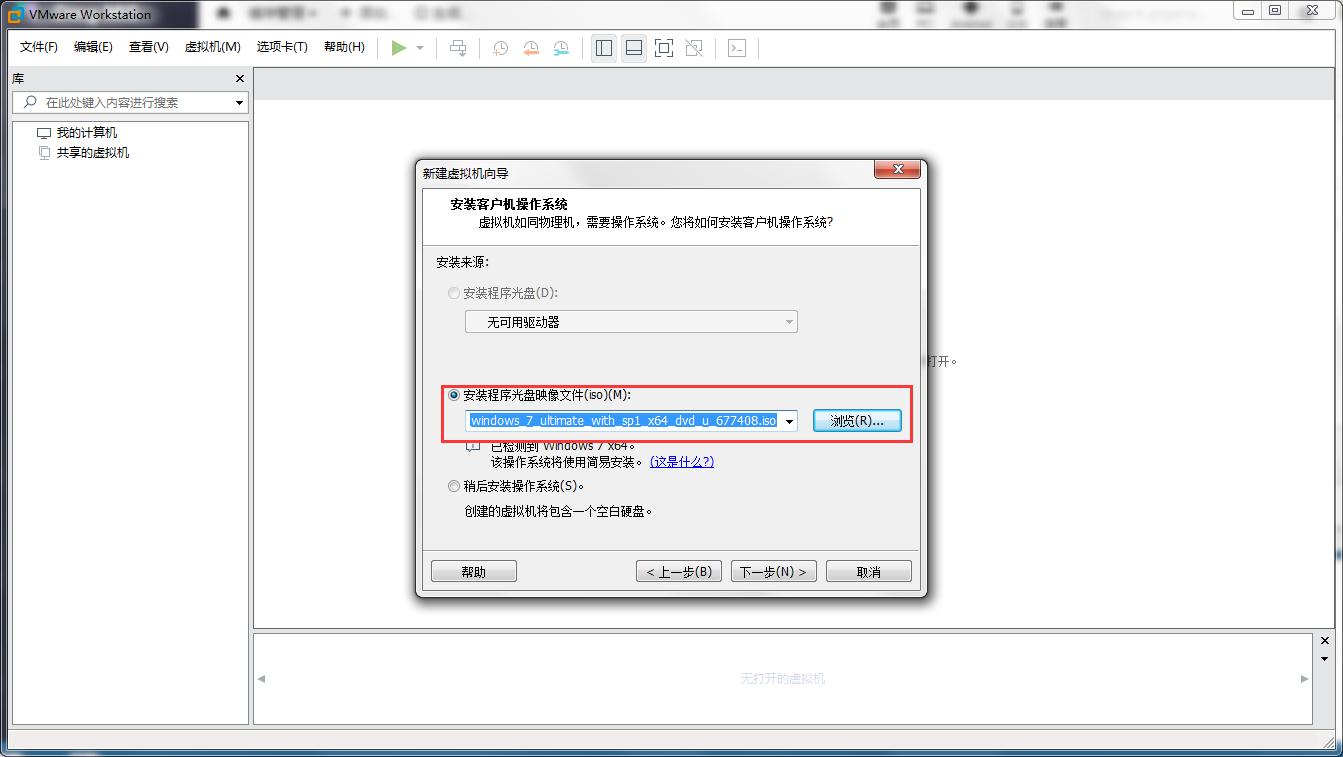This screenshot has width=1343, height=757.
Task: Open the 编辑(E) menu
Action: point(93,47)
